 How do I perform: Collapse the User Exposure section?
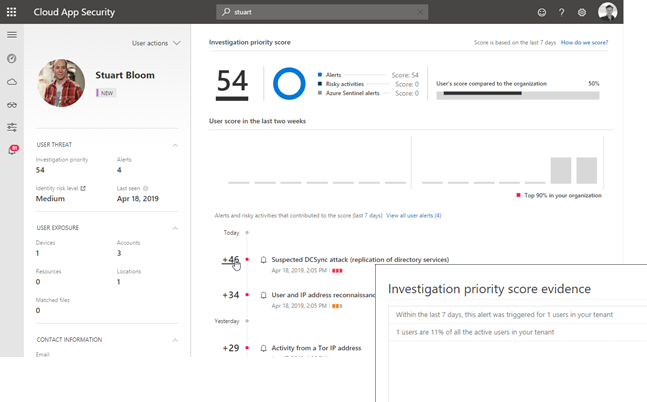coord(176,228)
